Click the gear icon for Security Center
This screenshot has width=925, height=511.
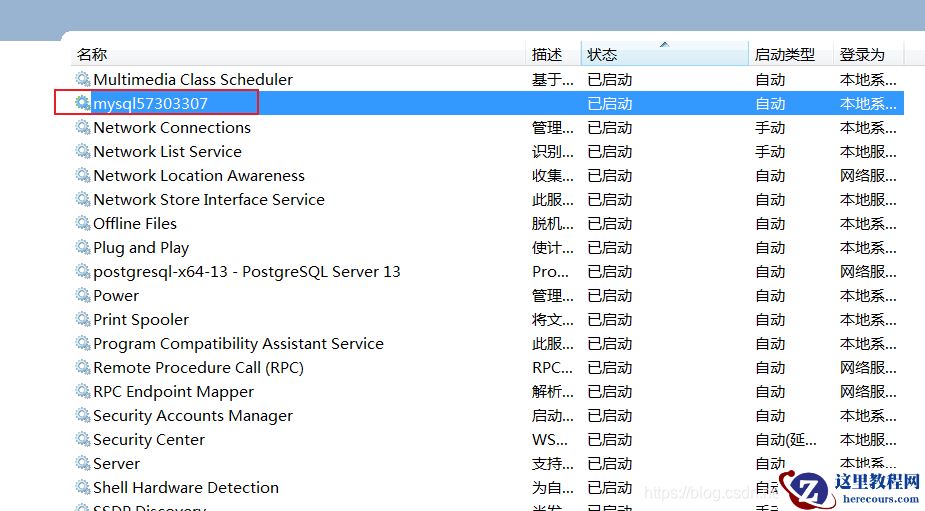pyautogui.click(x=83, y=439)
